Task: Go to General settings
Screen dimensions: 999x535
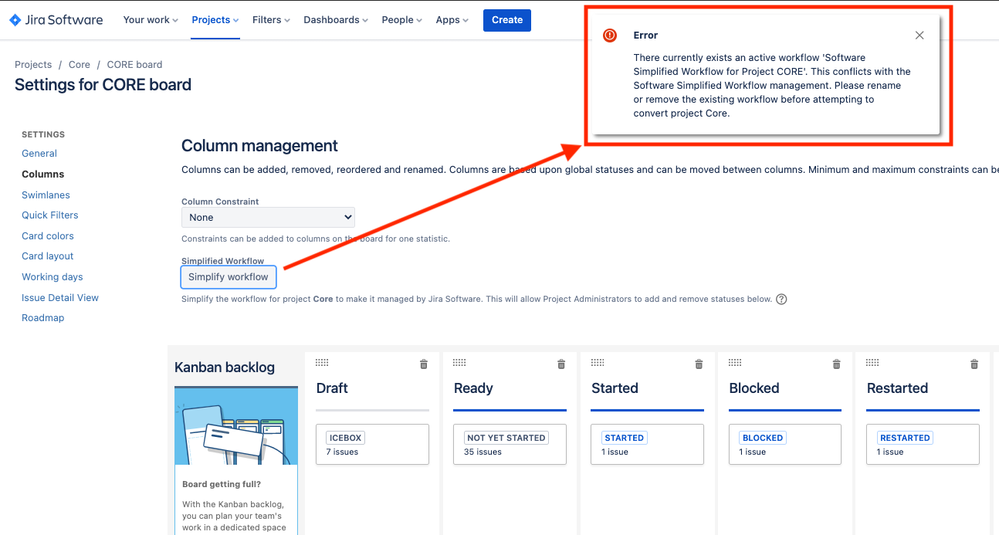Action: pyautogui.click(x=40, y=153)
